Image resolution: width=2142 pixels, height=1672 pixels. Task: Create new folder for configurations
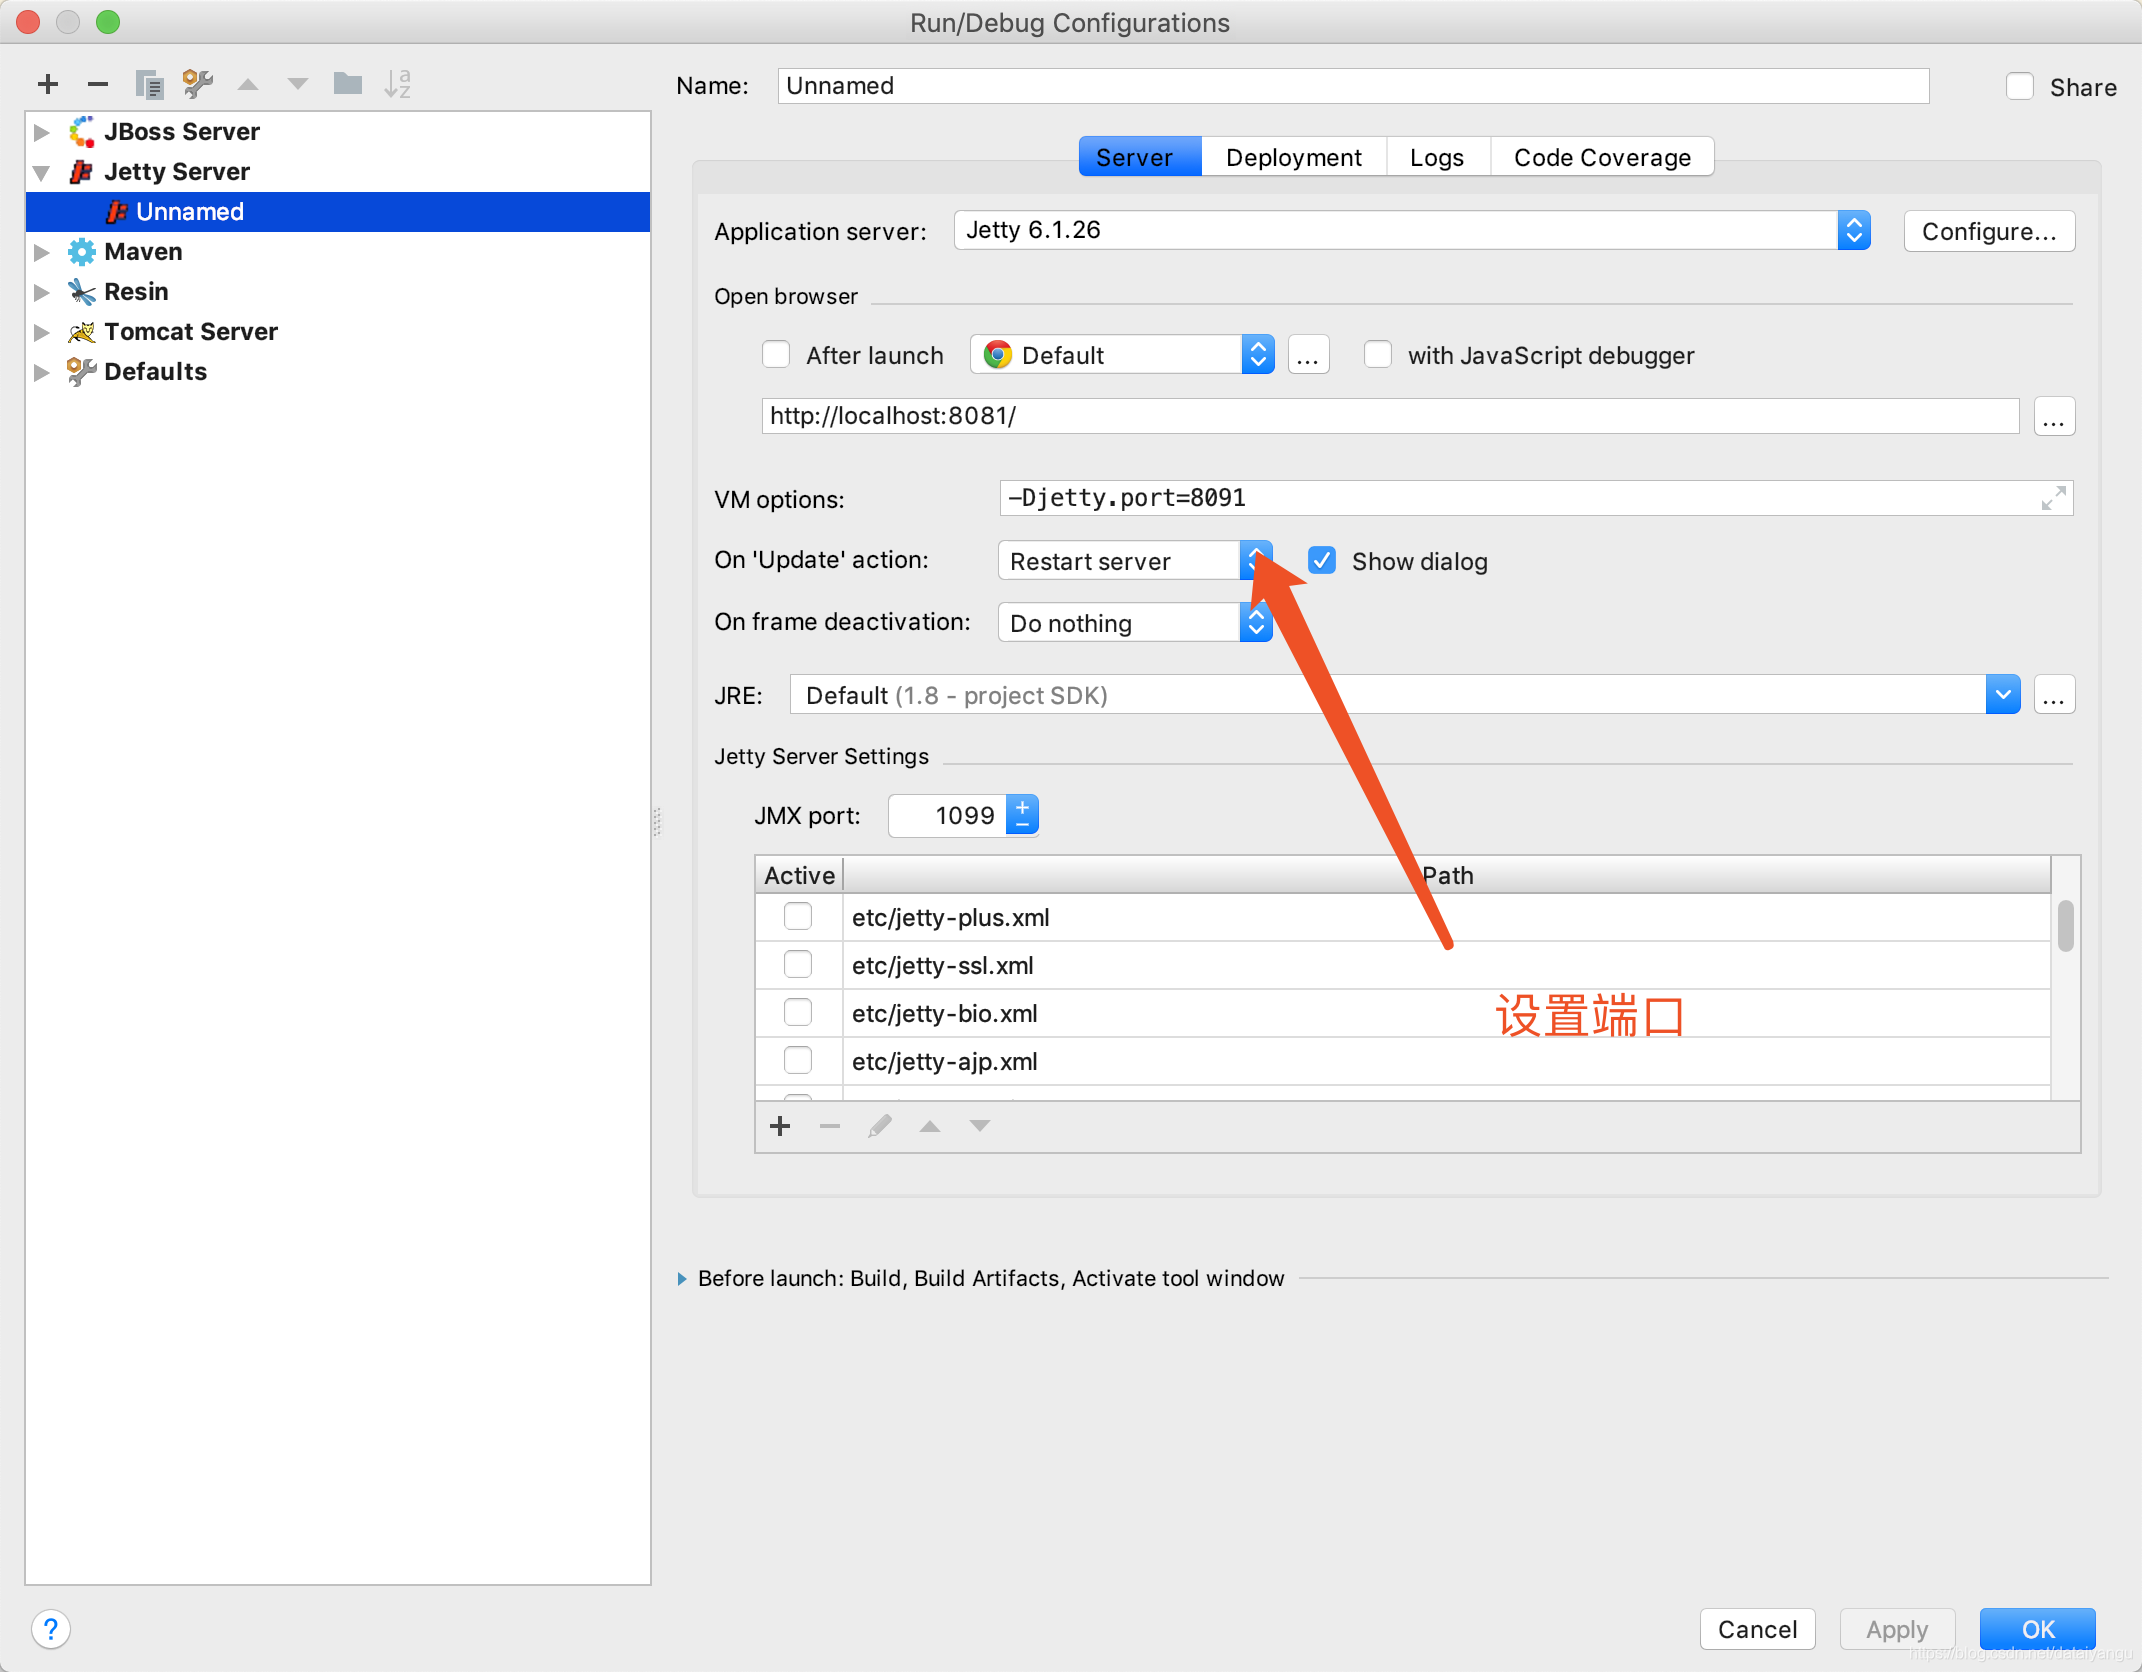coord(348,83)
